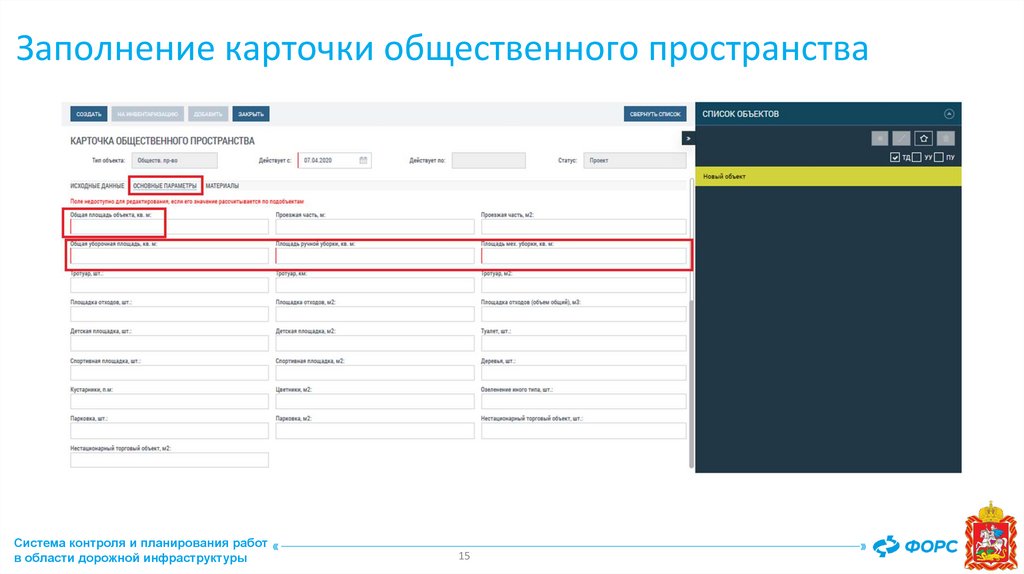Focus the Тротуар, км field
Image resolution: width=1024 pixels, height=574 pixels.
[375, 285]
